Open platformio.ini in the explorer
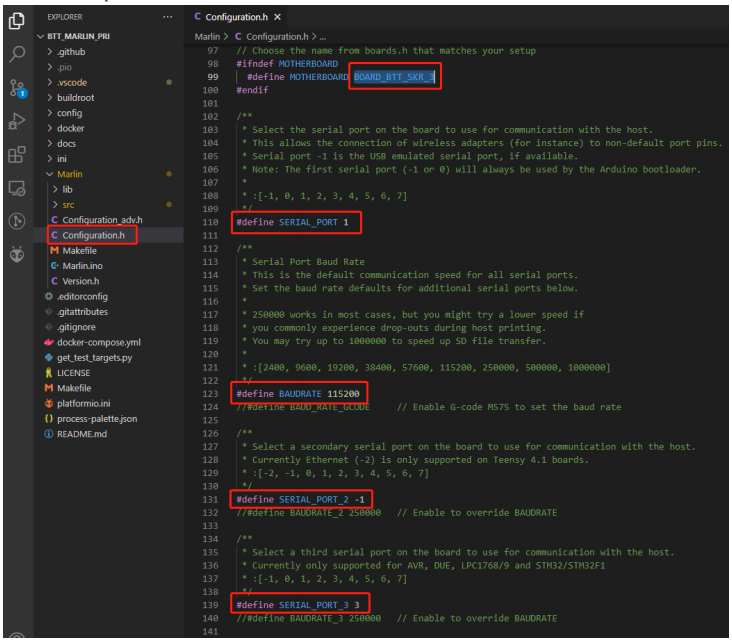 click(88, 403)
